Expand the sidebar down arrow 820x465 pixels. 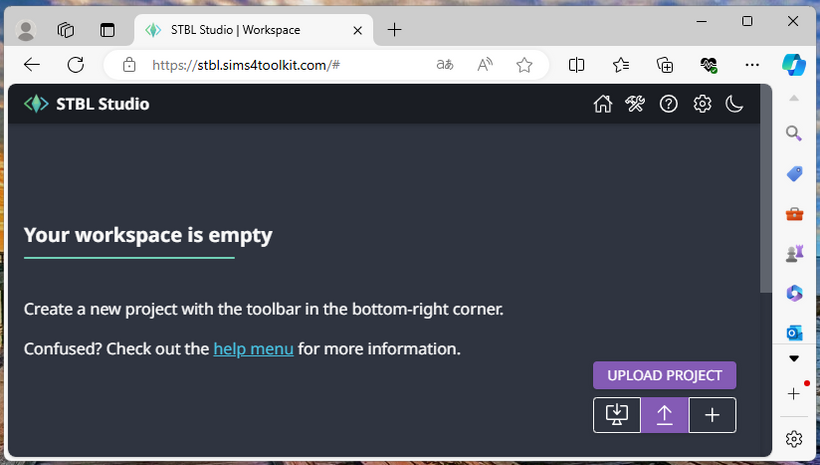pos(794,358)
